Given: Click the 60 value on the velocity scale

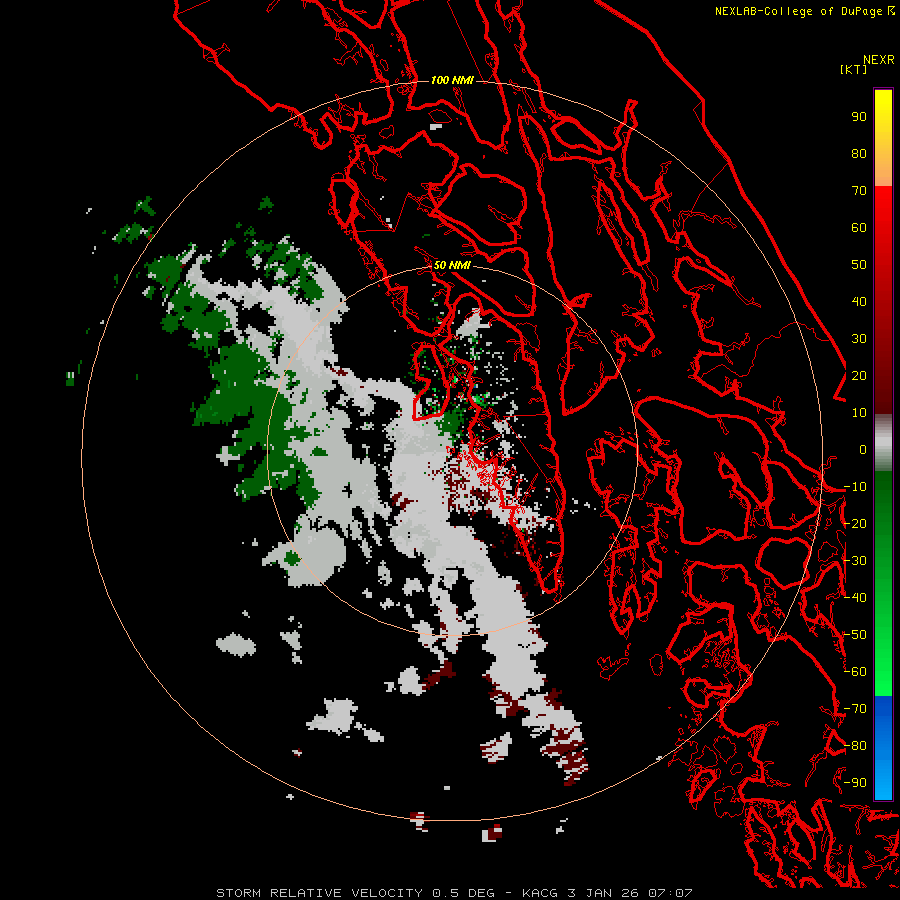Looking at the screenshot, I should pos(859,227).
